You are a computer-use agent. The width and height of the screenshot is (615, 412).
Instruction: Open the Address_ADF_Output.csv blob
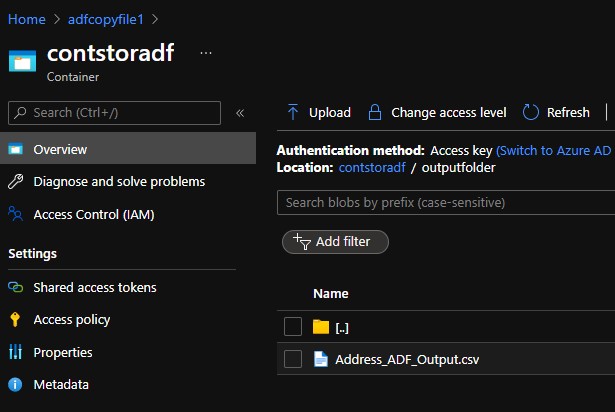[407, 359]
